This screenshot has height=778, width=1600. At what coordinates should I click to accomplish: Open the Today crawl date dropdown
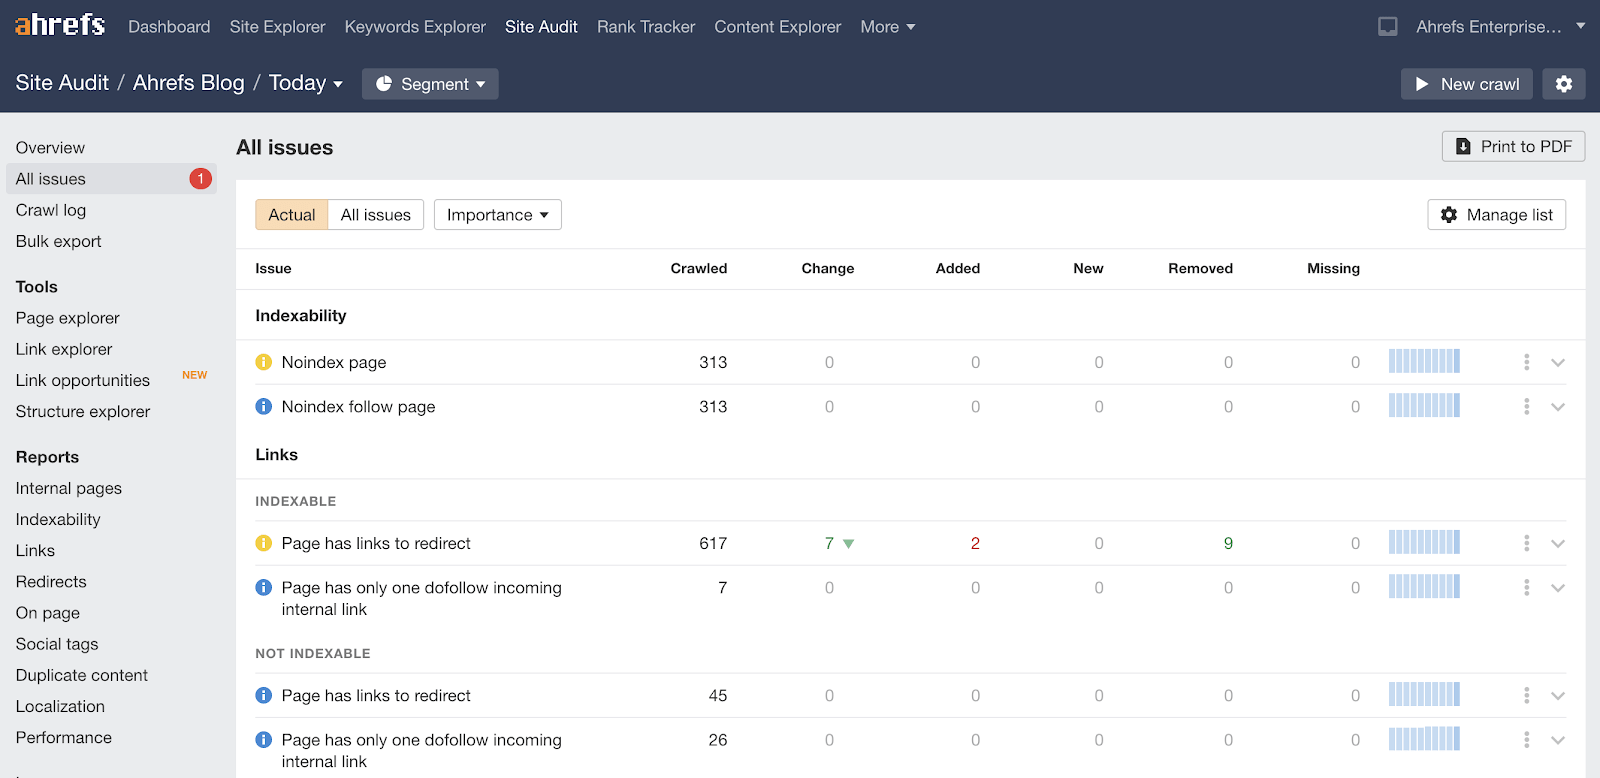click(305, 84)
